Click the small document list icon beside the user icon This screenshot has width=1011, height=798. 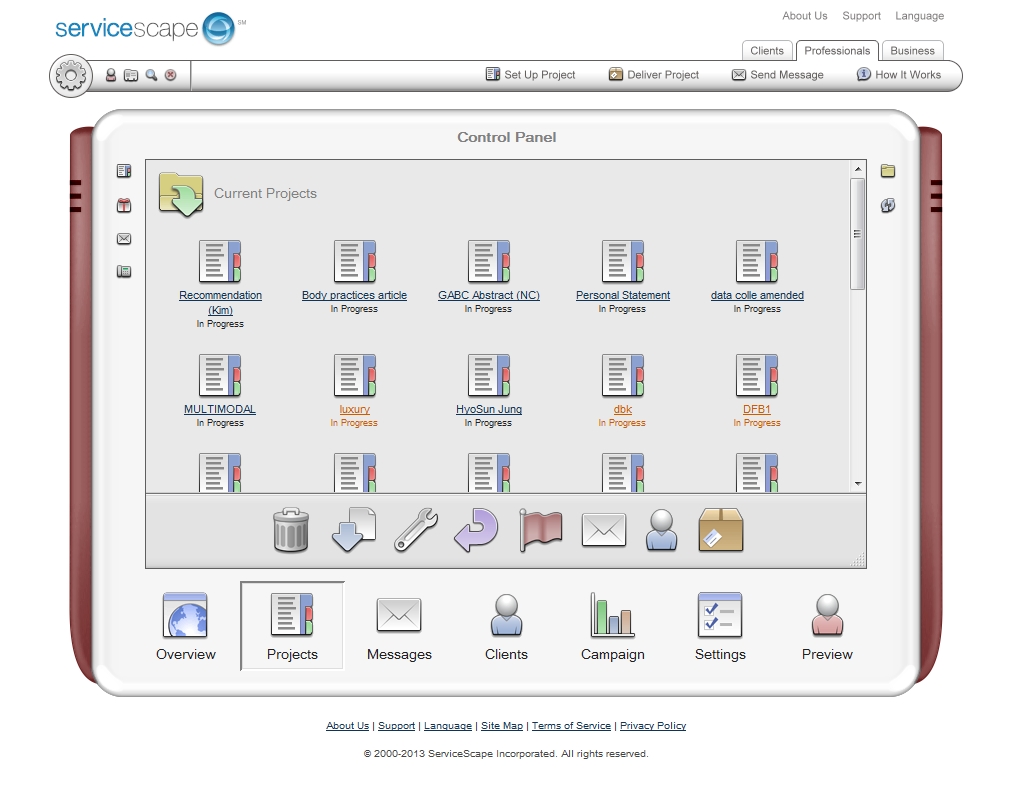(x=131, y=75)
